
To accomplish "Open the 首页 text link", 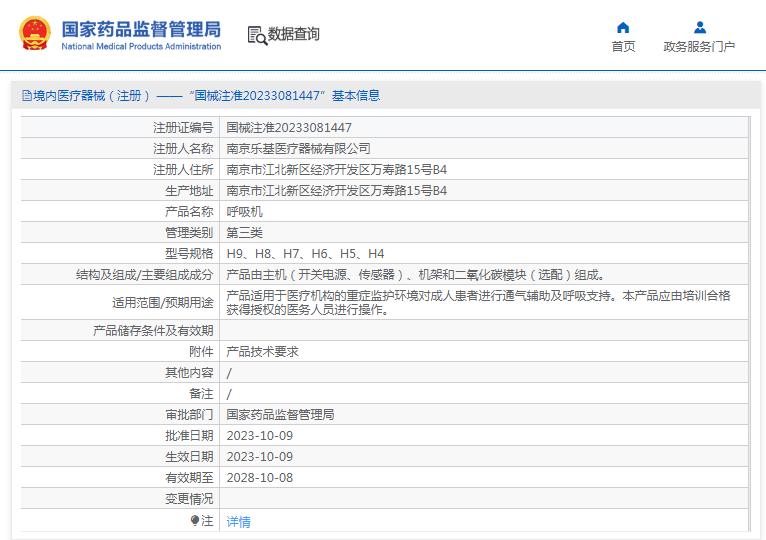I will point(623,47).
